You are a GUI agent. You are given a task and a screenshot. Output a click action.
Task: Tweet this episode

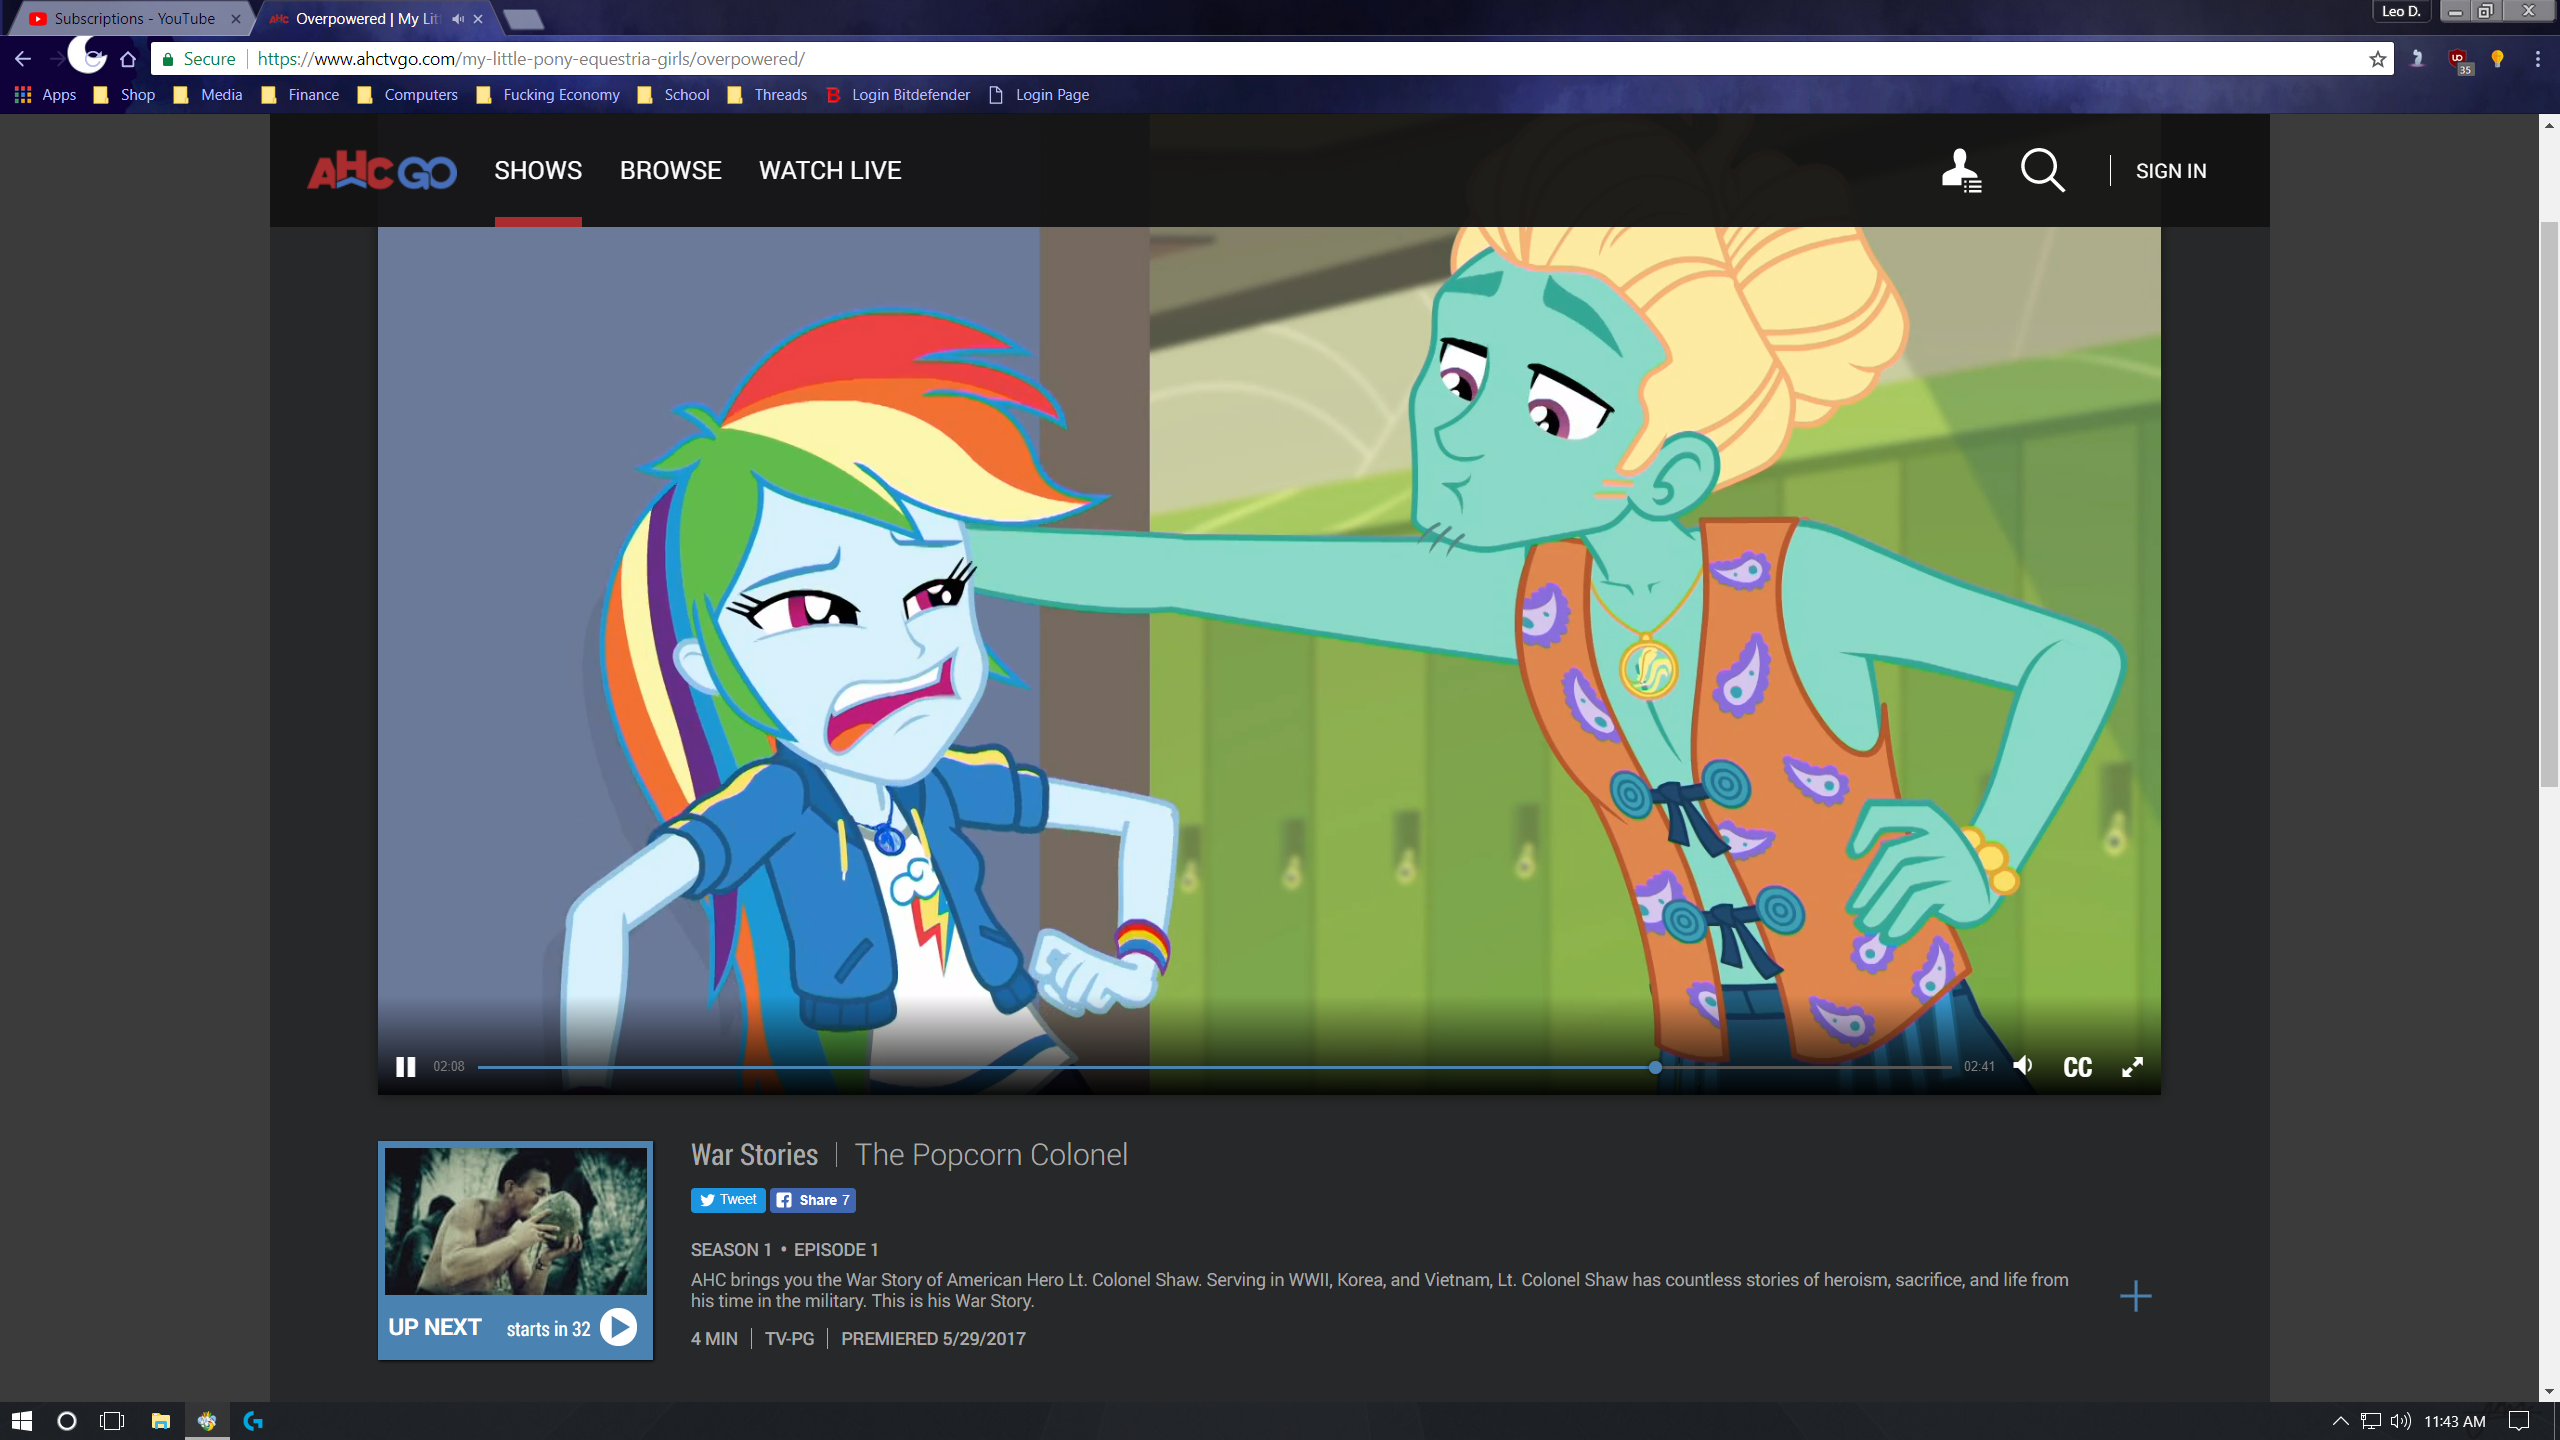click(728, 1200)
